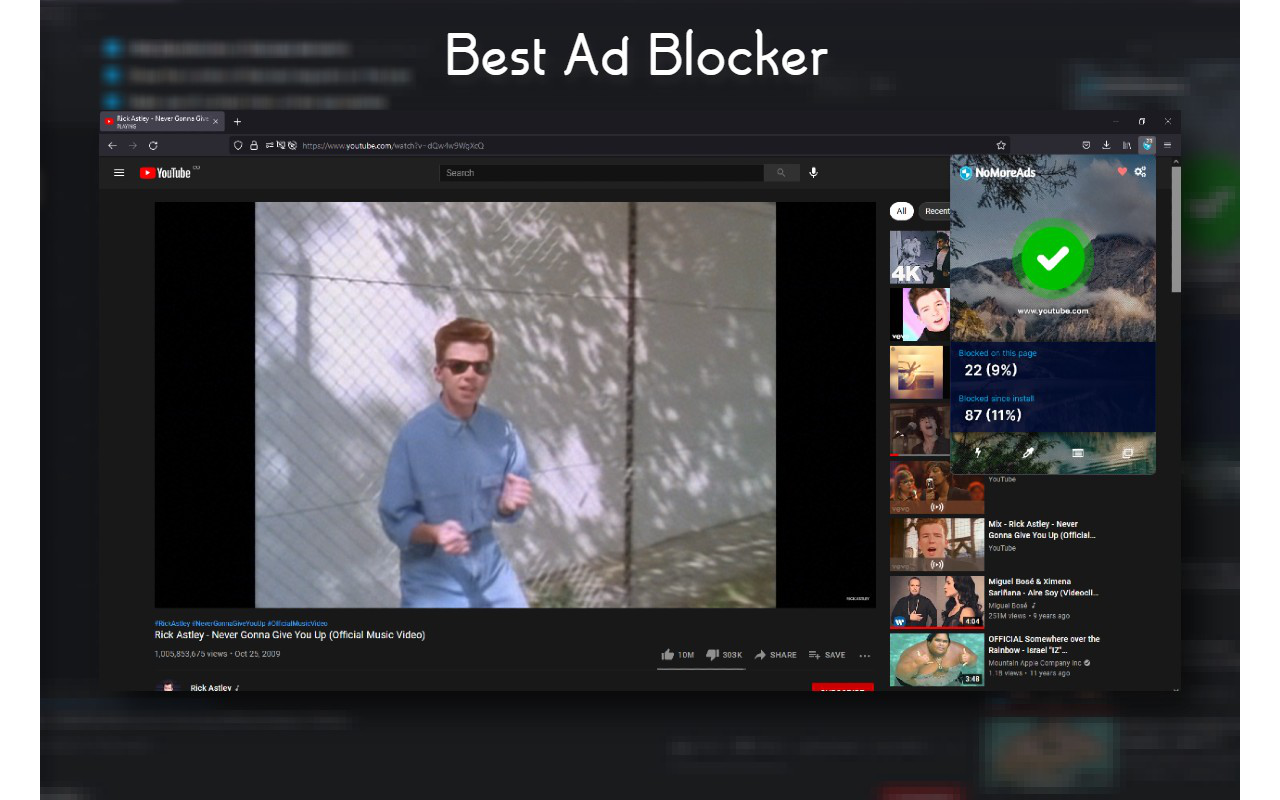Open a new browser tab with plus

point(237,121)
